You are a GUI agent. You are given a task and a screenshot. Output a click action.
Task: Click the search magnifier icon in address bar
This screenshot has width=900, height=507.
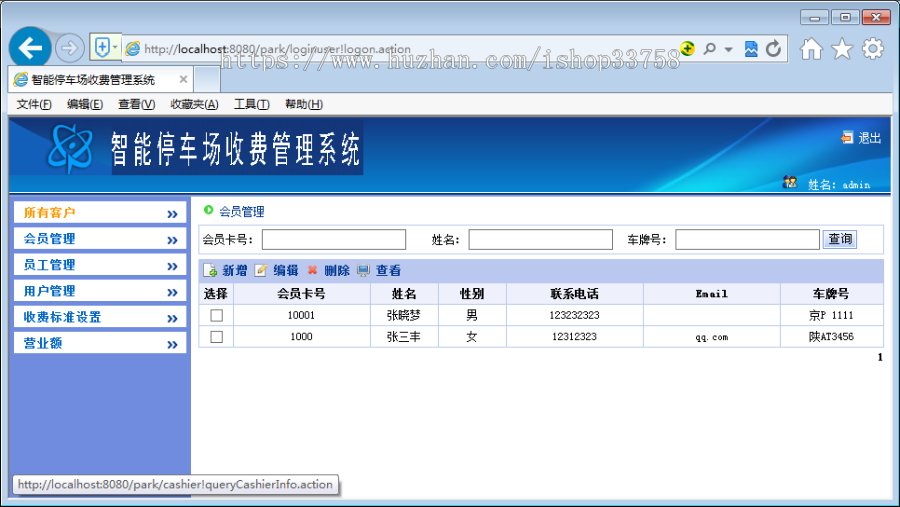709,49
